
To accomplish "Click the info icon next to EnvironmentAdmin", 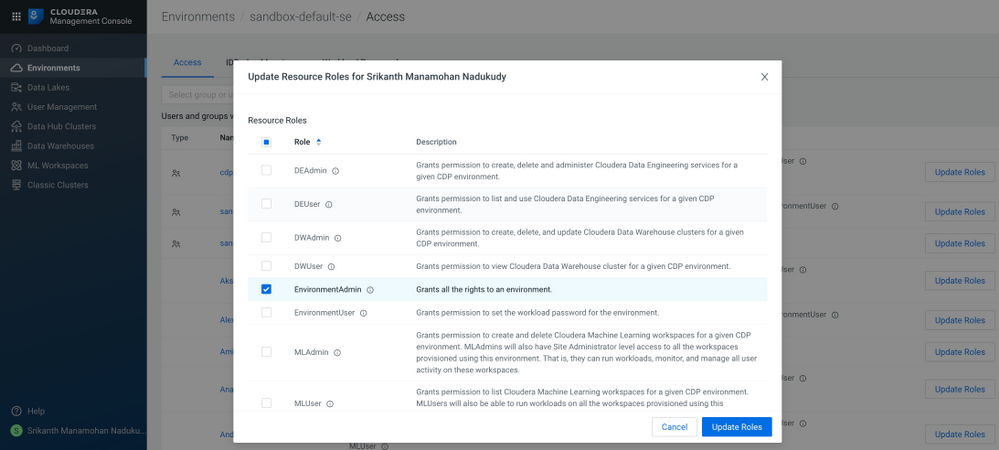I will click(370, 290).
